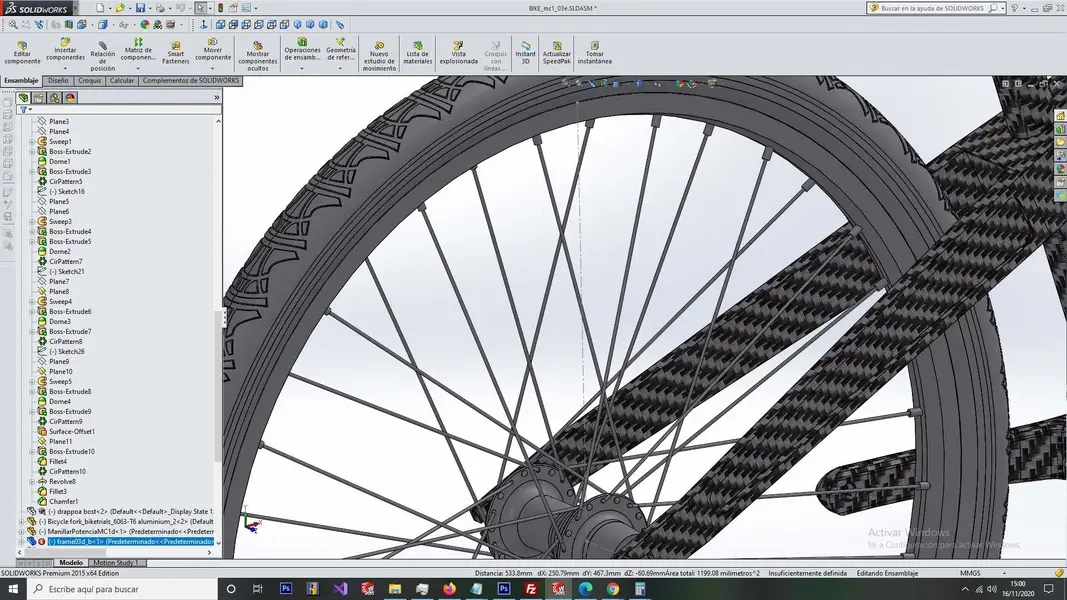Switch to the Calcular tab
The image size is (1067, 600).
point(122,81)
